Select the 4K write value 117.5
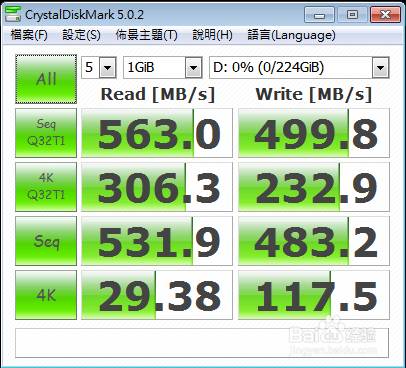Image resolution: width=406 pixels, height=368 pixels. click(314, 295)
